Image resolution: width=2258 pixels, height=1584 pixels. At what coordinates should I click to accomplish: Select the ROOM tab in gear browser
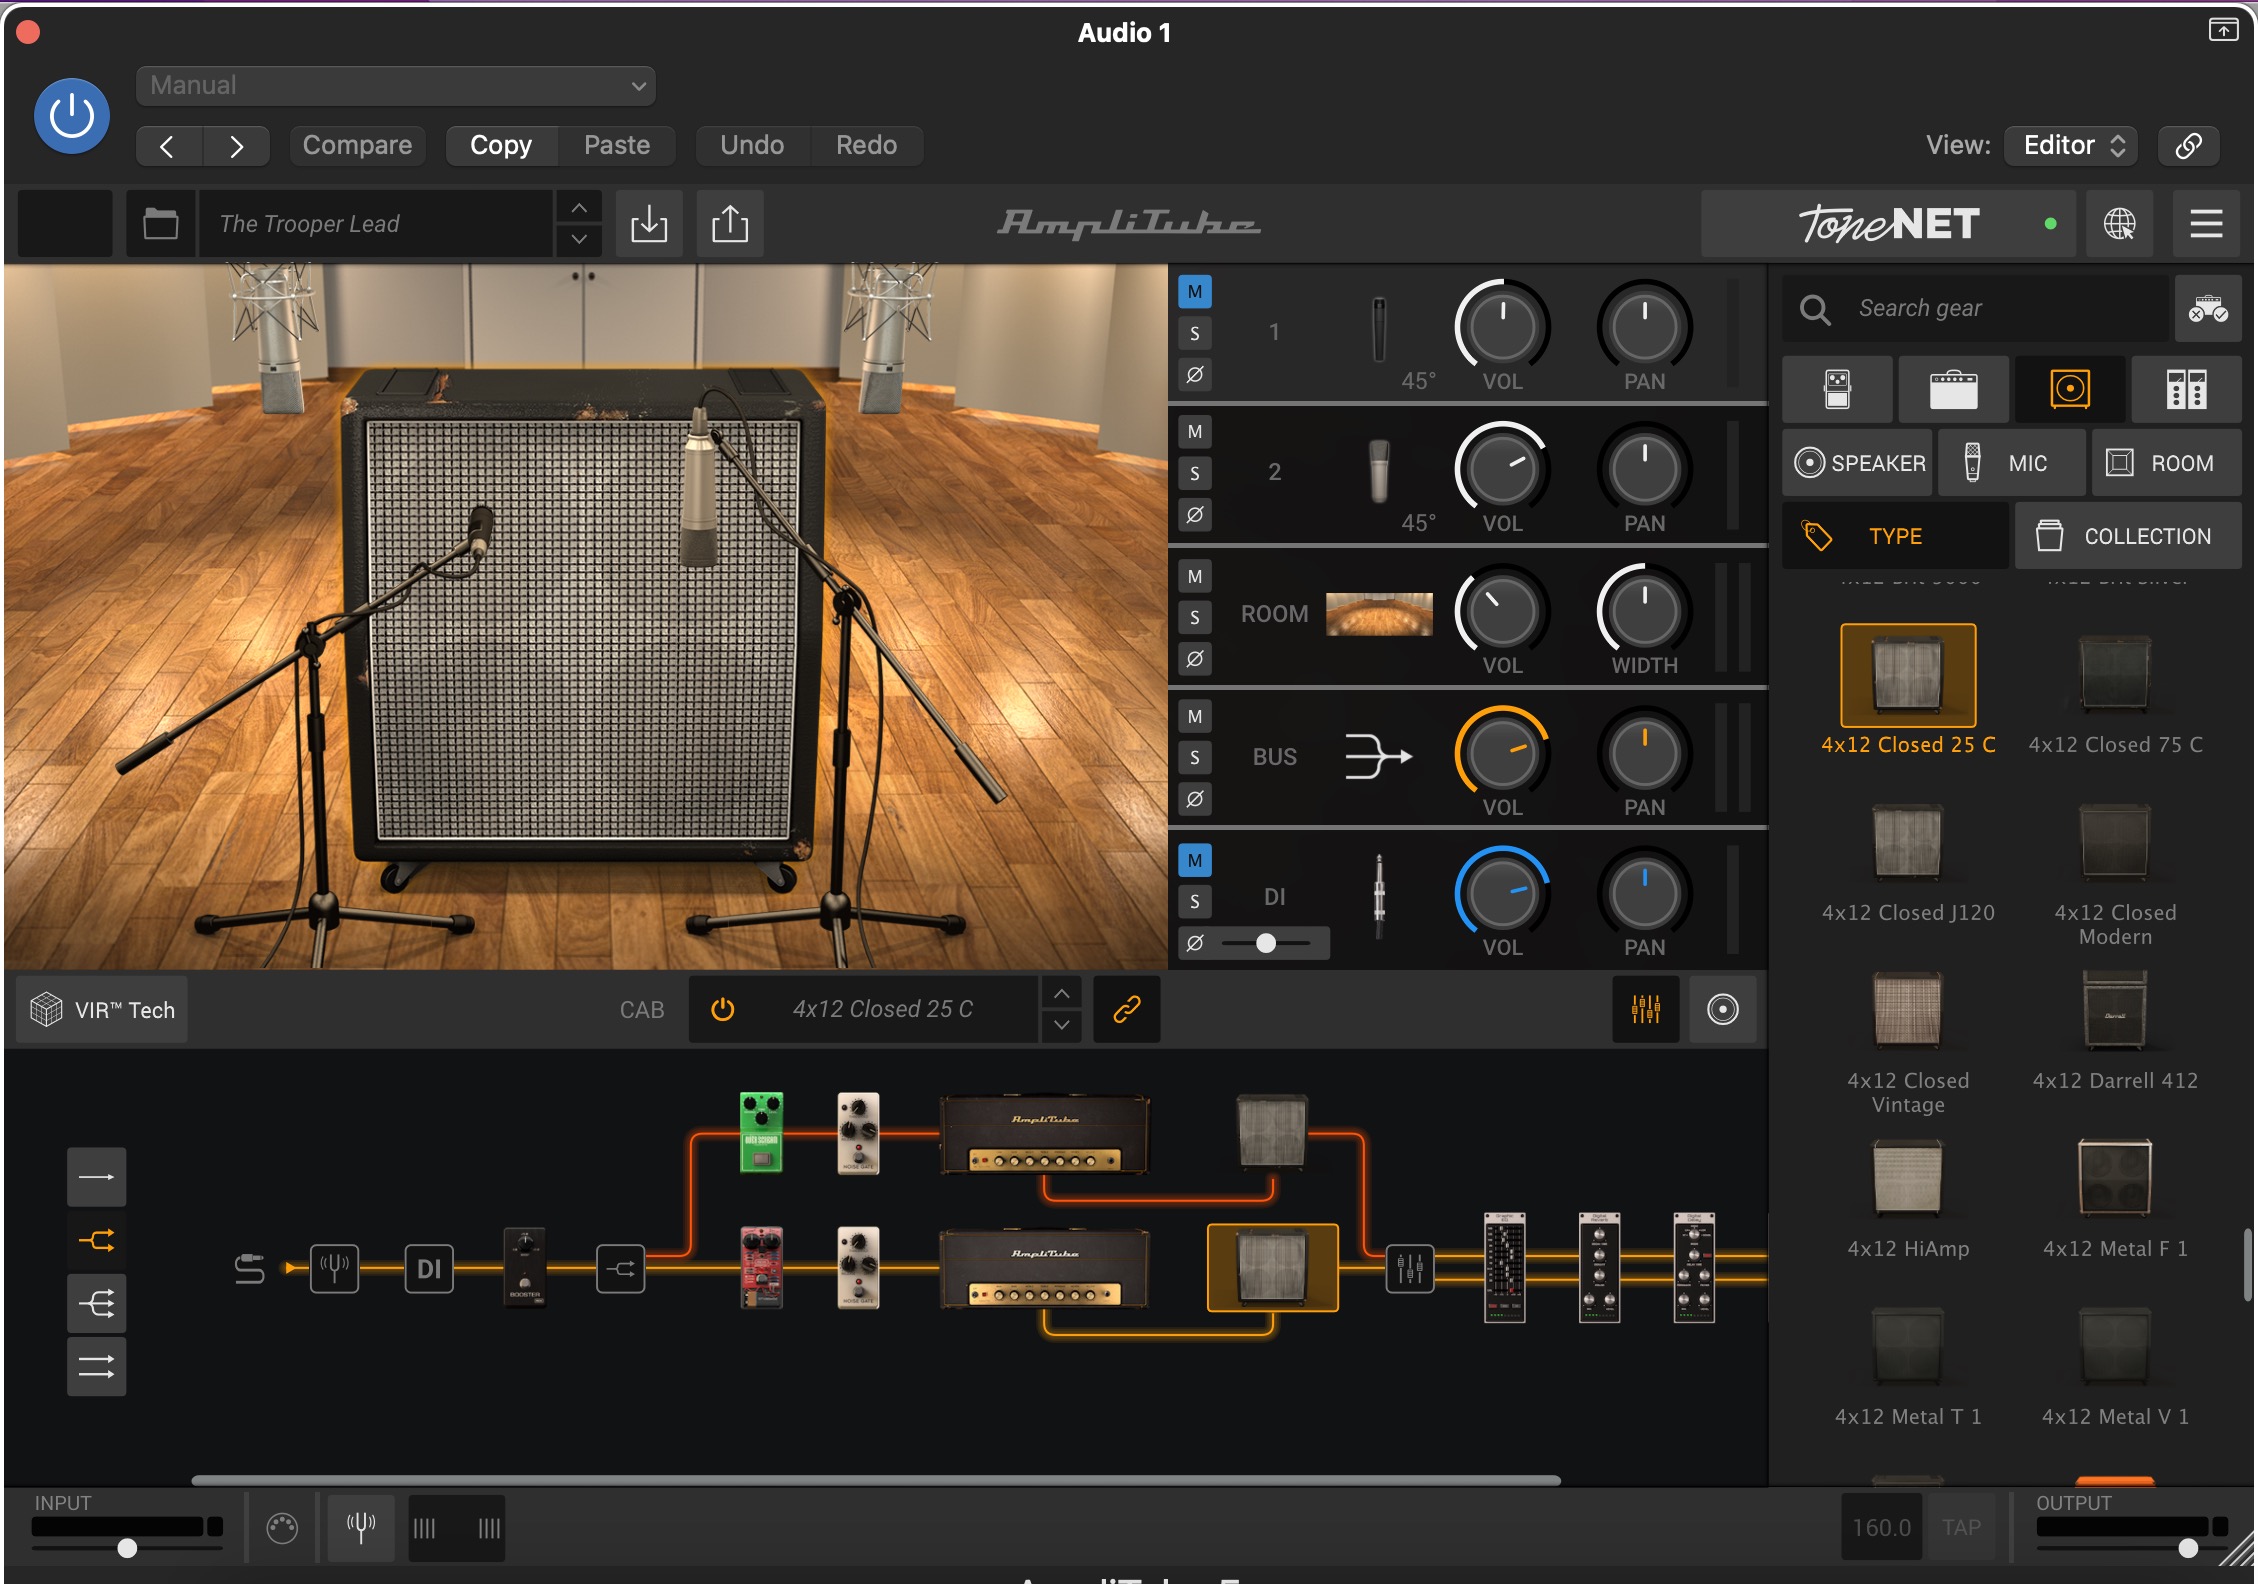pyautogui.click(x=2166, y=463)
